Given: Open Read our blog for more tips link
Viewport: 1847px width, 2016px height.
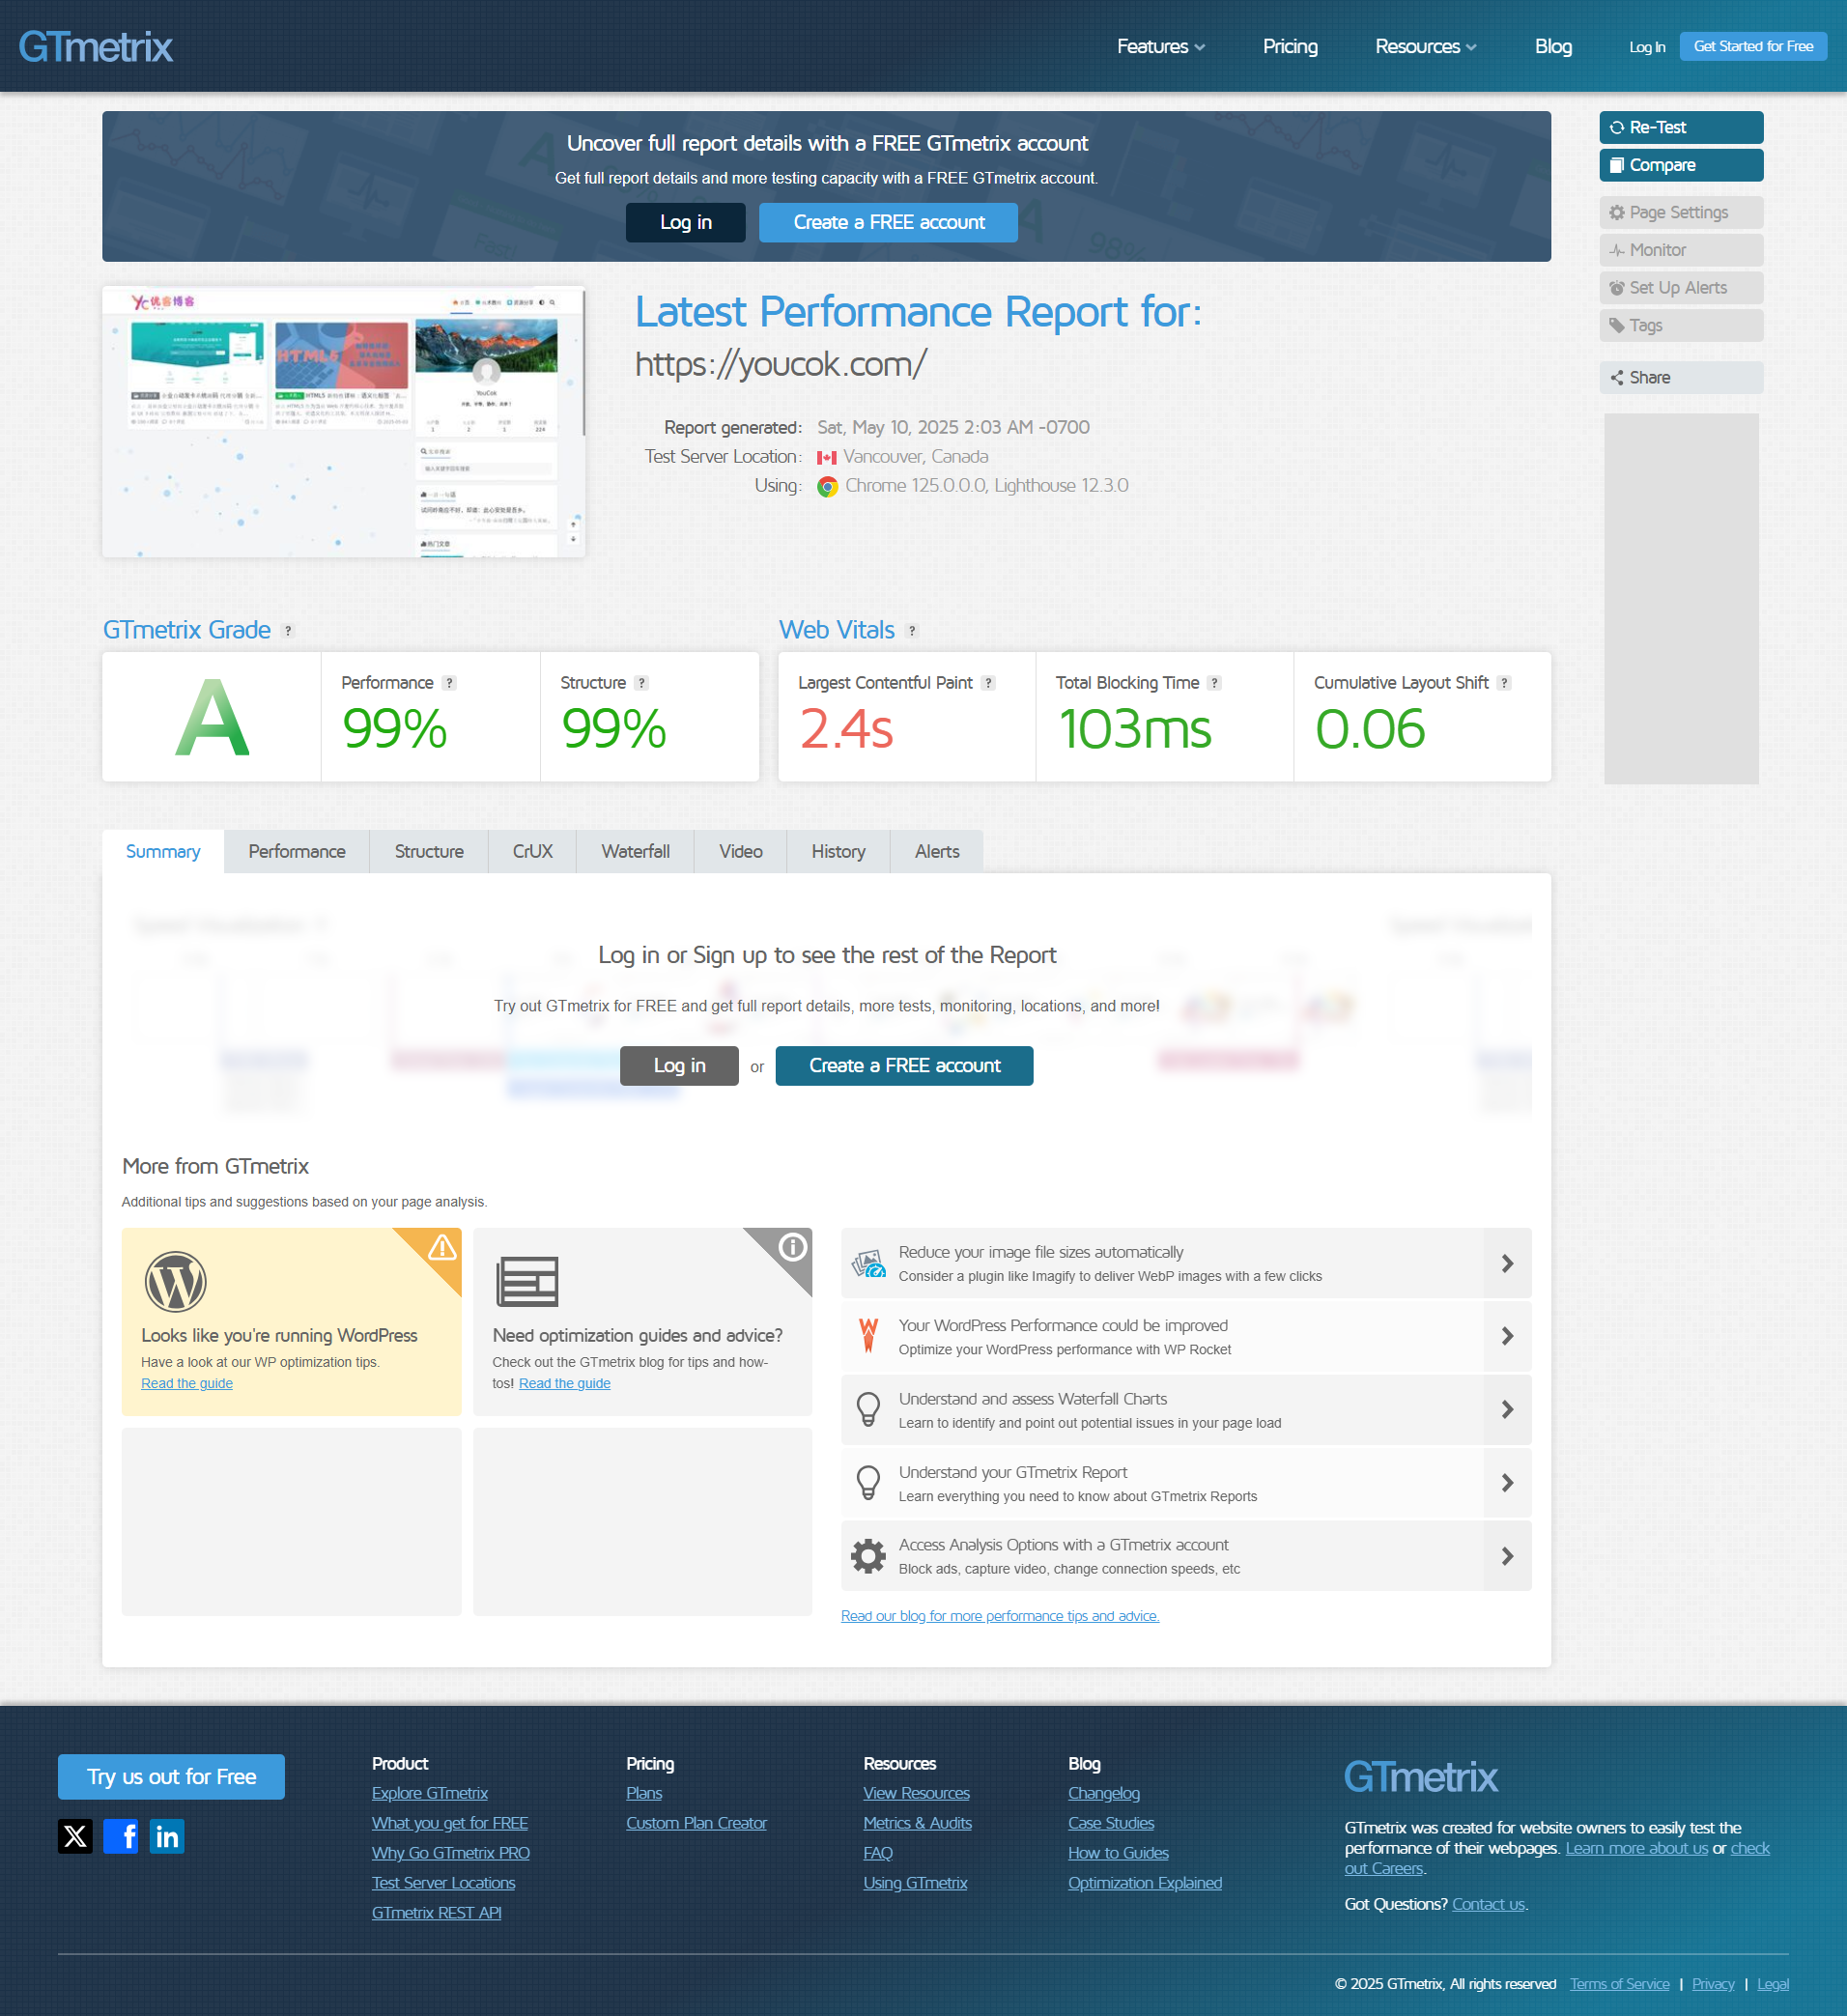Looking at the screenshot, I should 1000,1616.
